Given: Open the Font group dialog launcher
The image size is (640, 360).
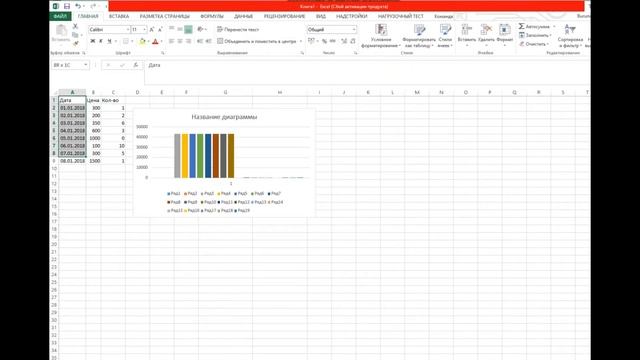Looking at the screenshot, I should [x=162, y=53].
